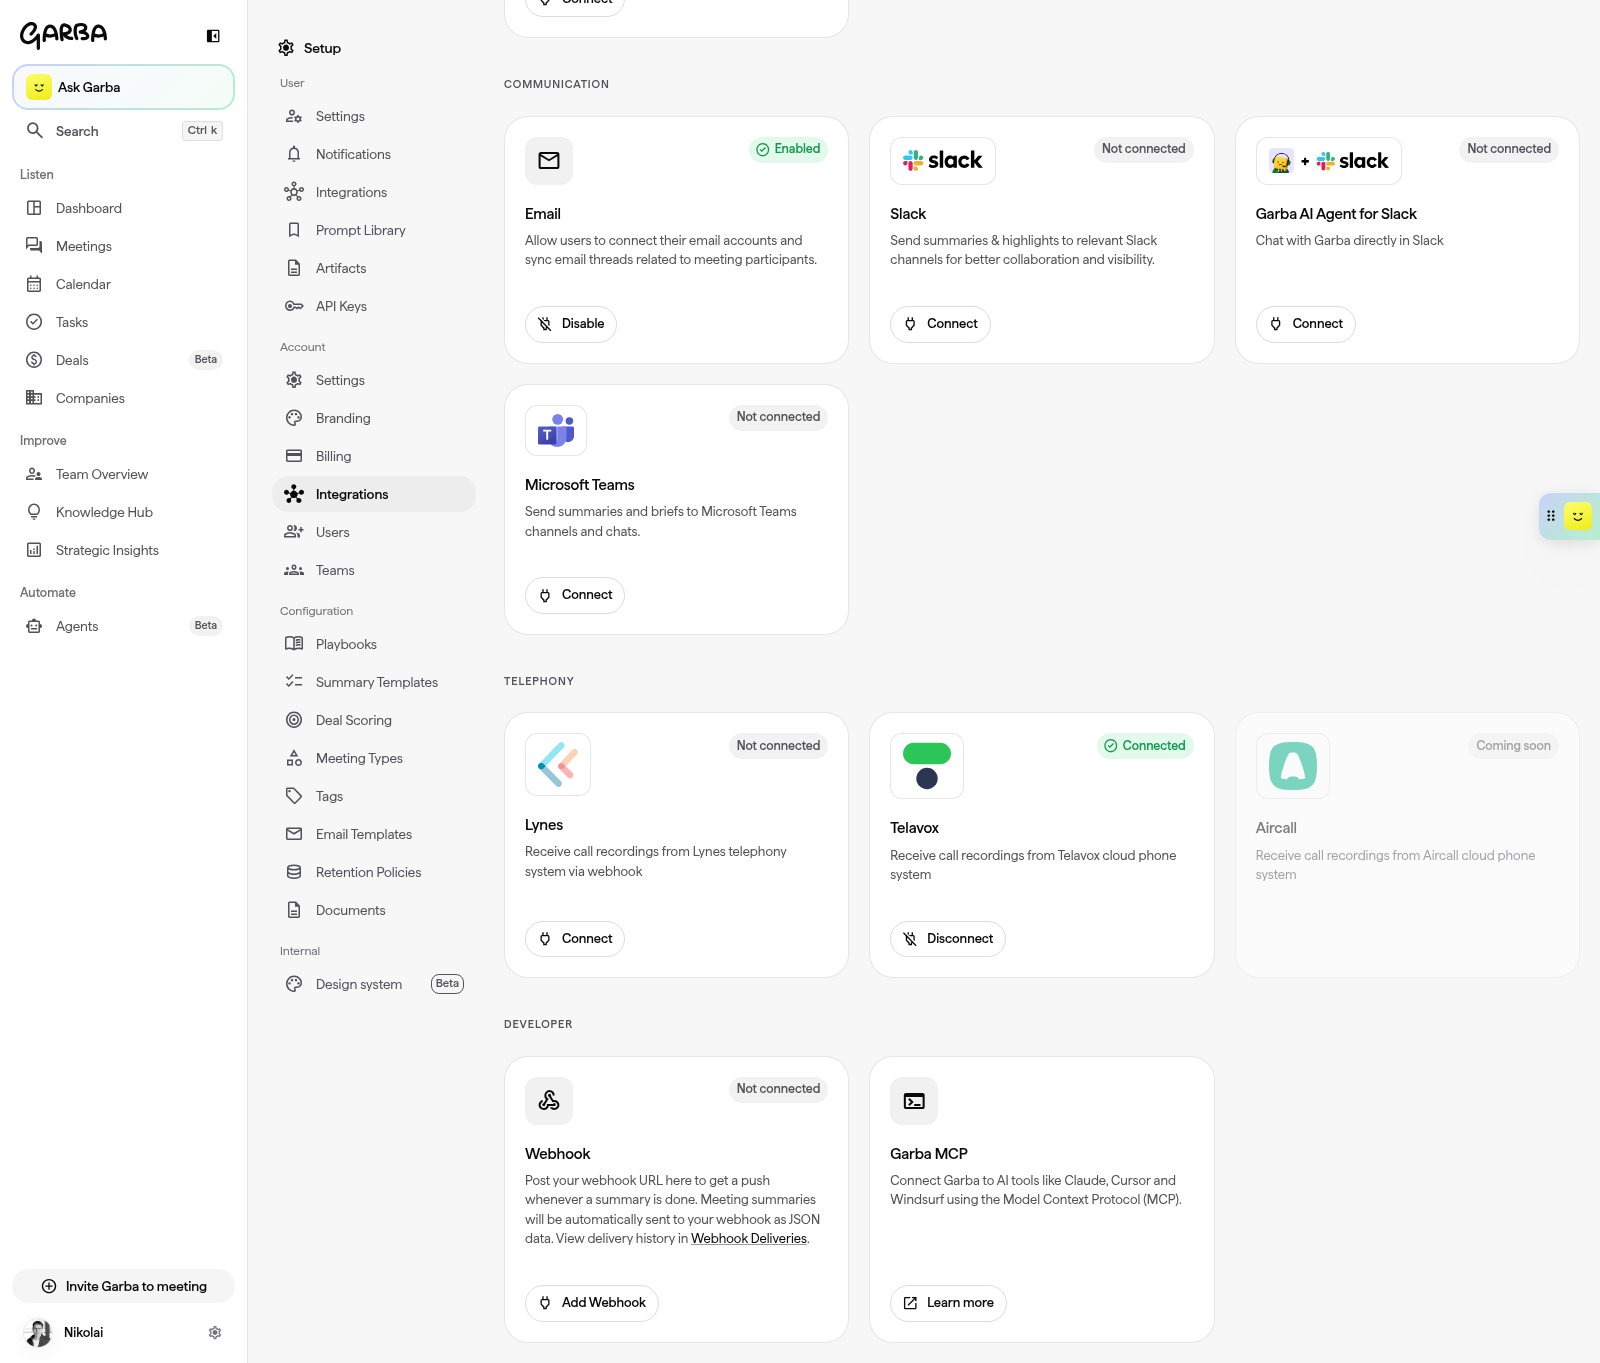Disconnect Telavox integration
1600x1363 pixels.
(x=948, y=939)
